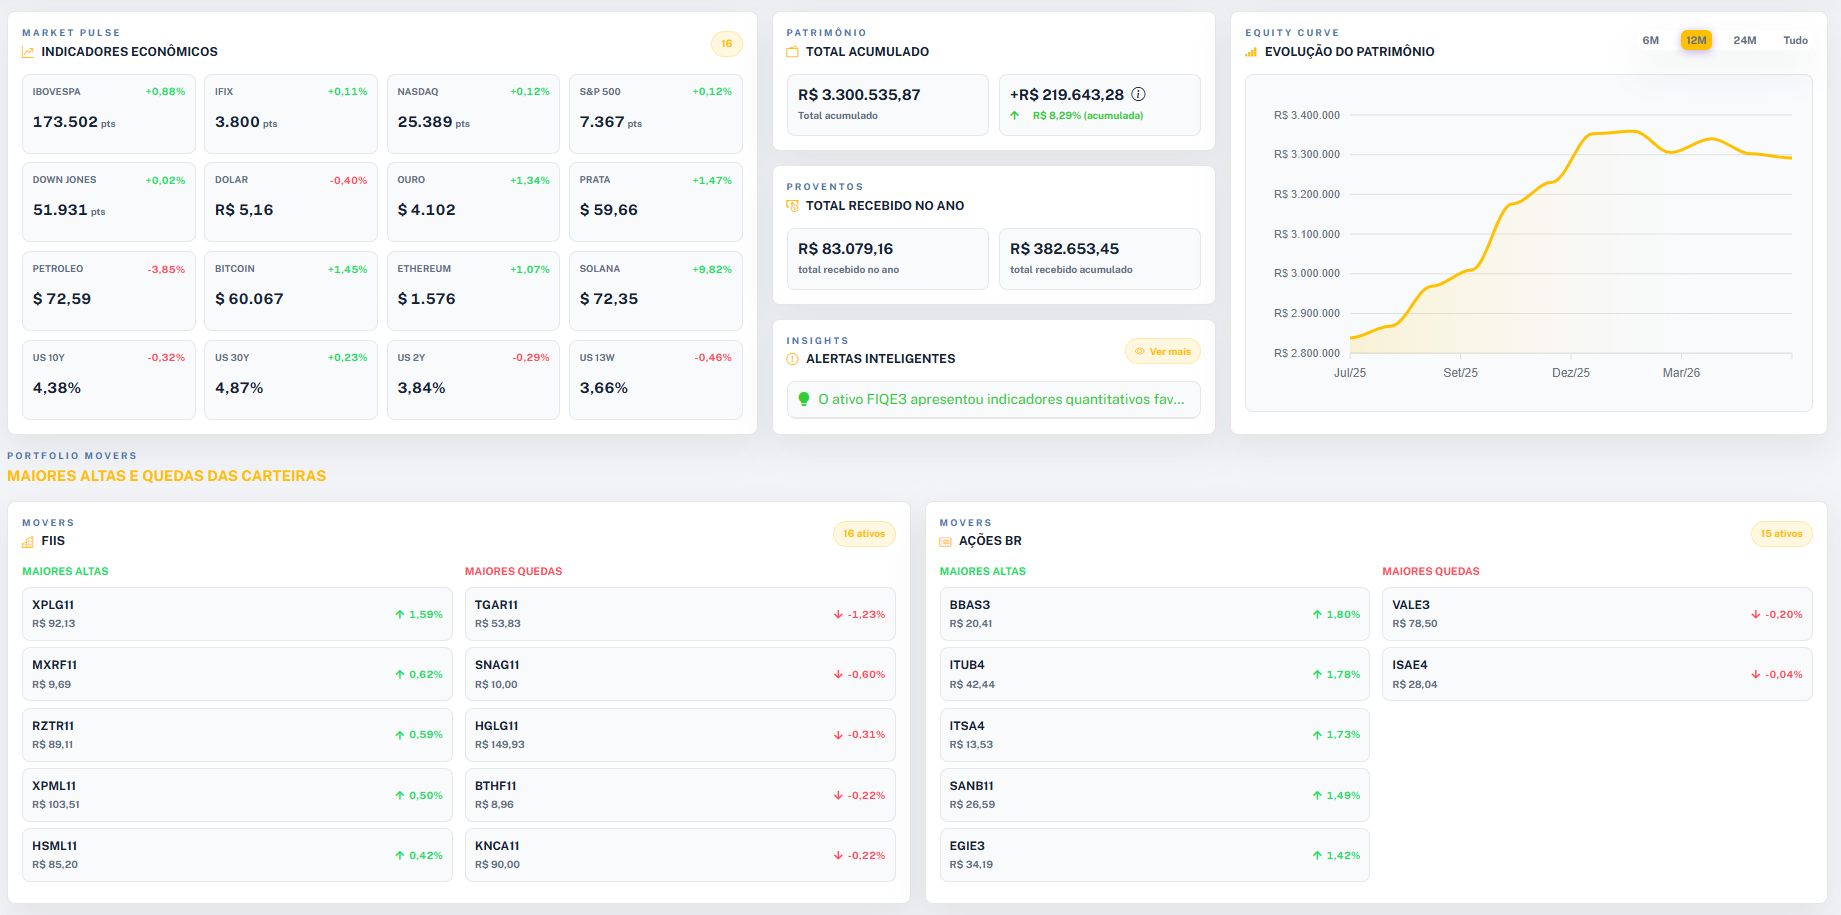Screen dimensions: 1841x915
Task: Click the down arrow in the ISAE4 row
Action: coord(1755,674)
